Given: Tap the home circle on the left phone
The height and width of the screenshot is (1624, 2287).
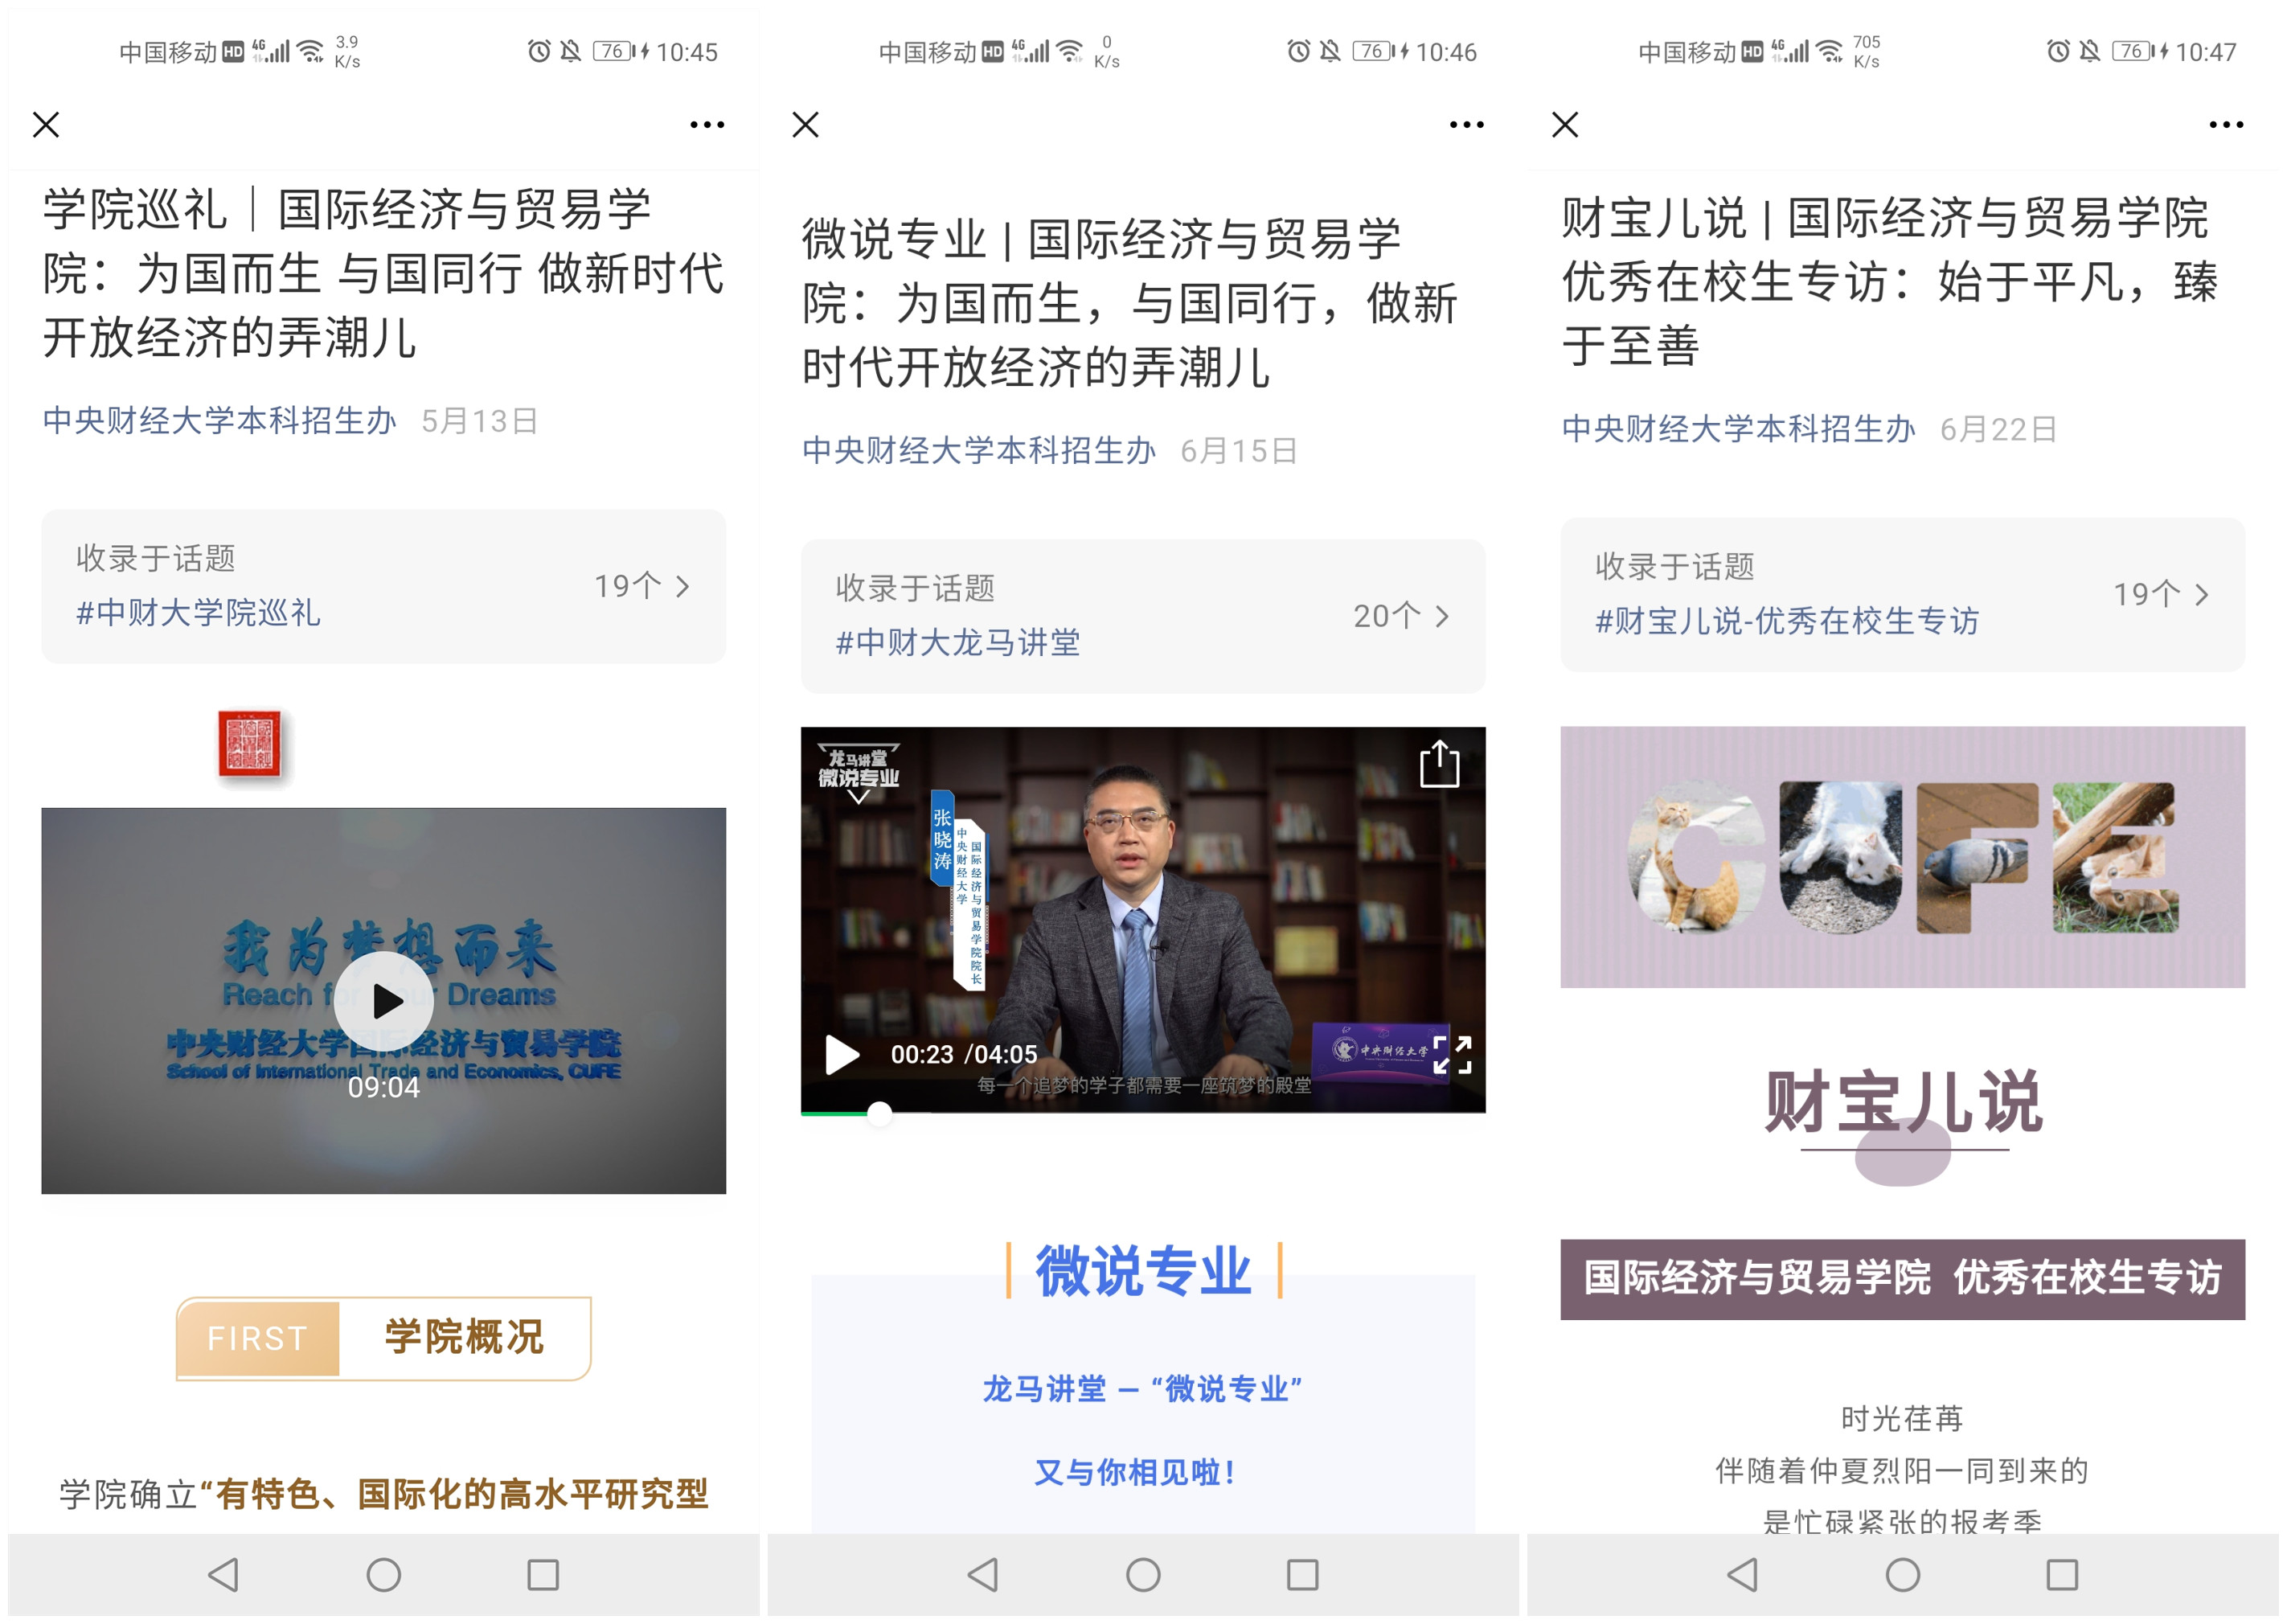Looking at the screenshot, I should (x=383, y=1574).
